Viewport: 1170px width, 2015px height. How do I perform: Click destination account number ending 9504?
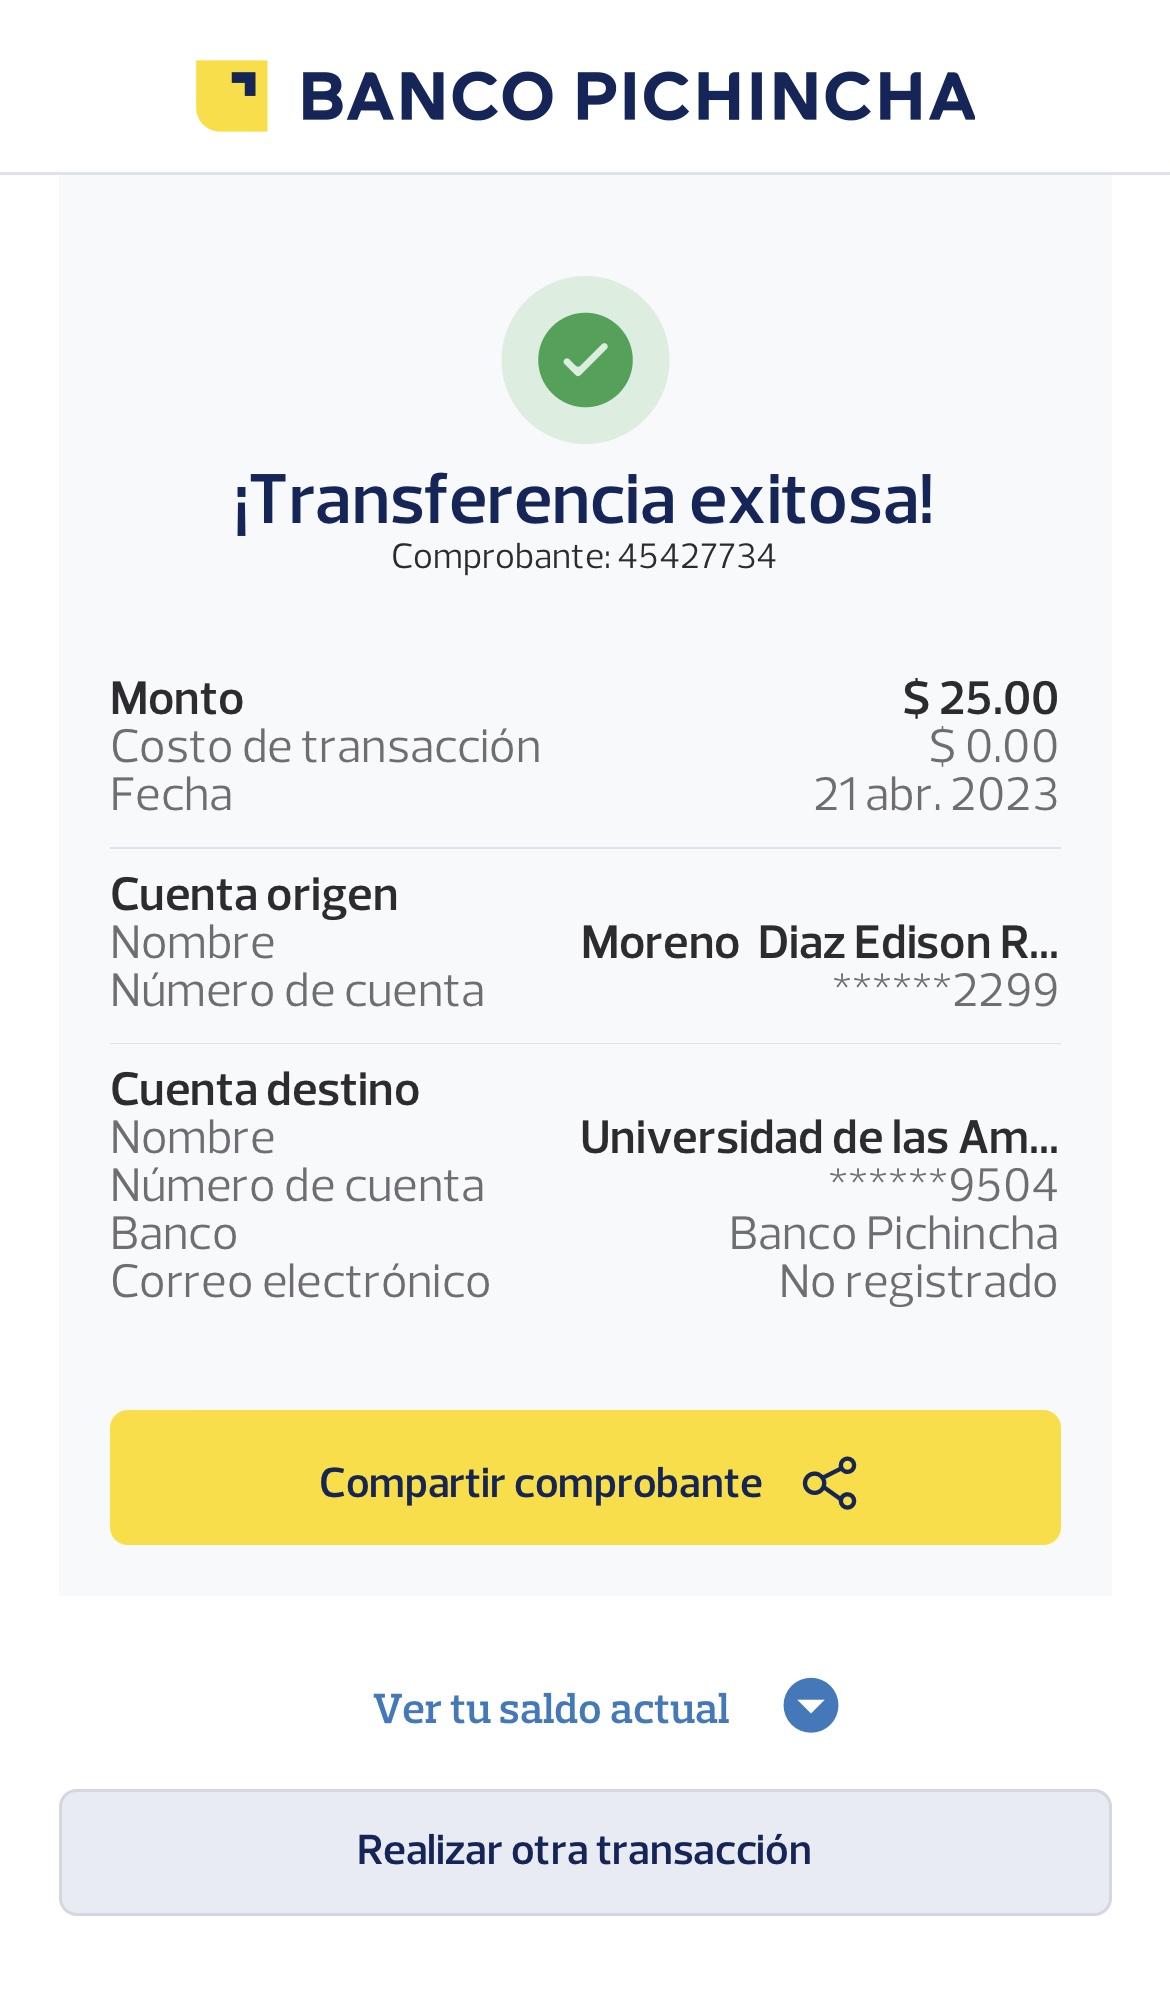coord(943,1186)
